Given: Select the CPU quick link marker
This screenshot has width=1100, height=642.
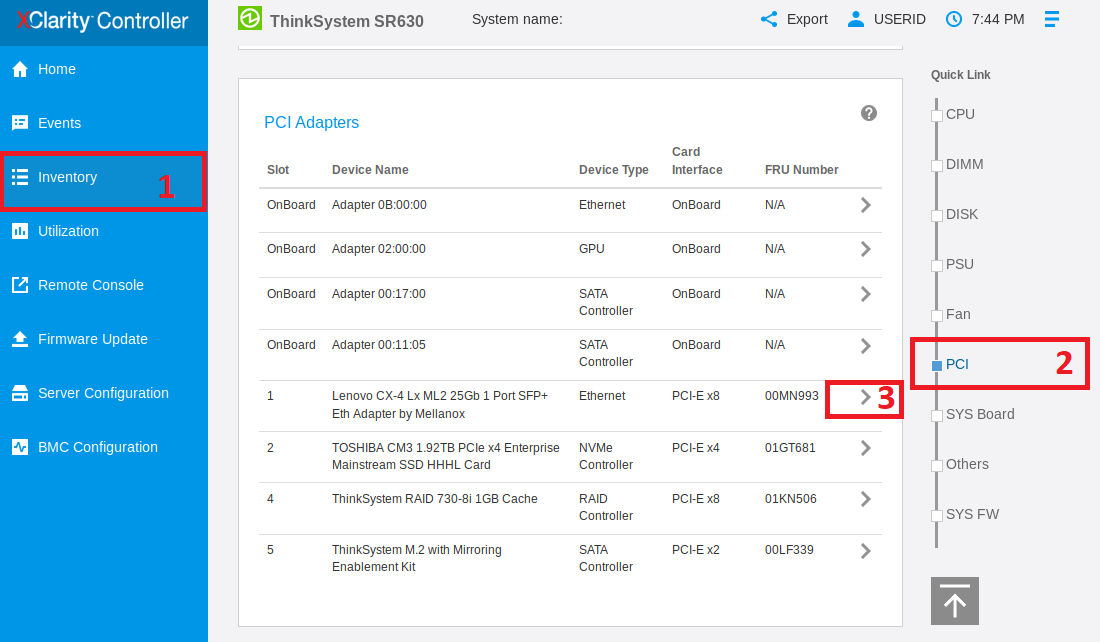Looking at the screenshot, I should 937,115.
